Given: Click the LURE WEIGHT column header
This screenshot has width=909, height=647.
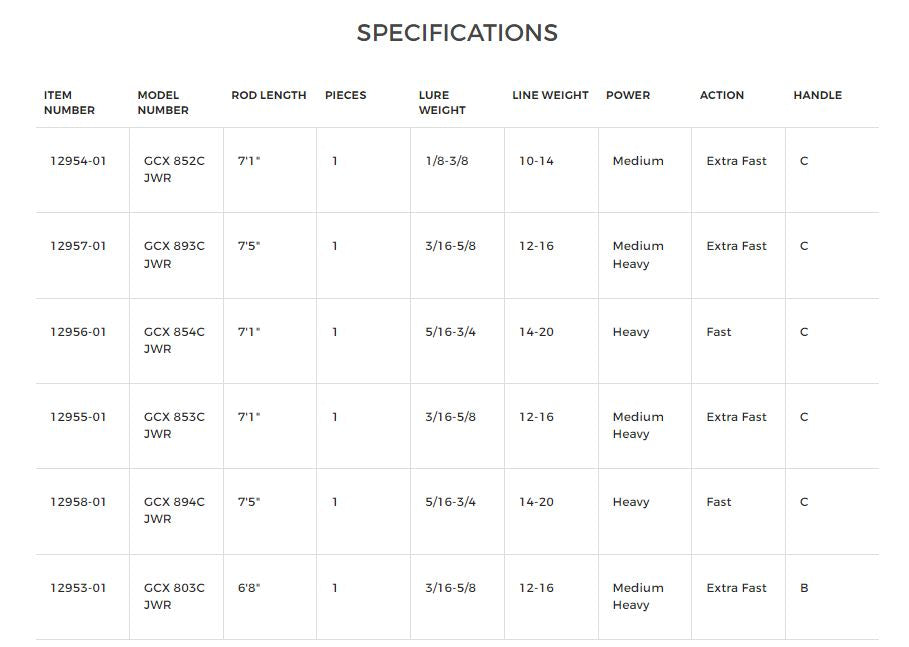Looking at the screenshot, I should (442, 103).
